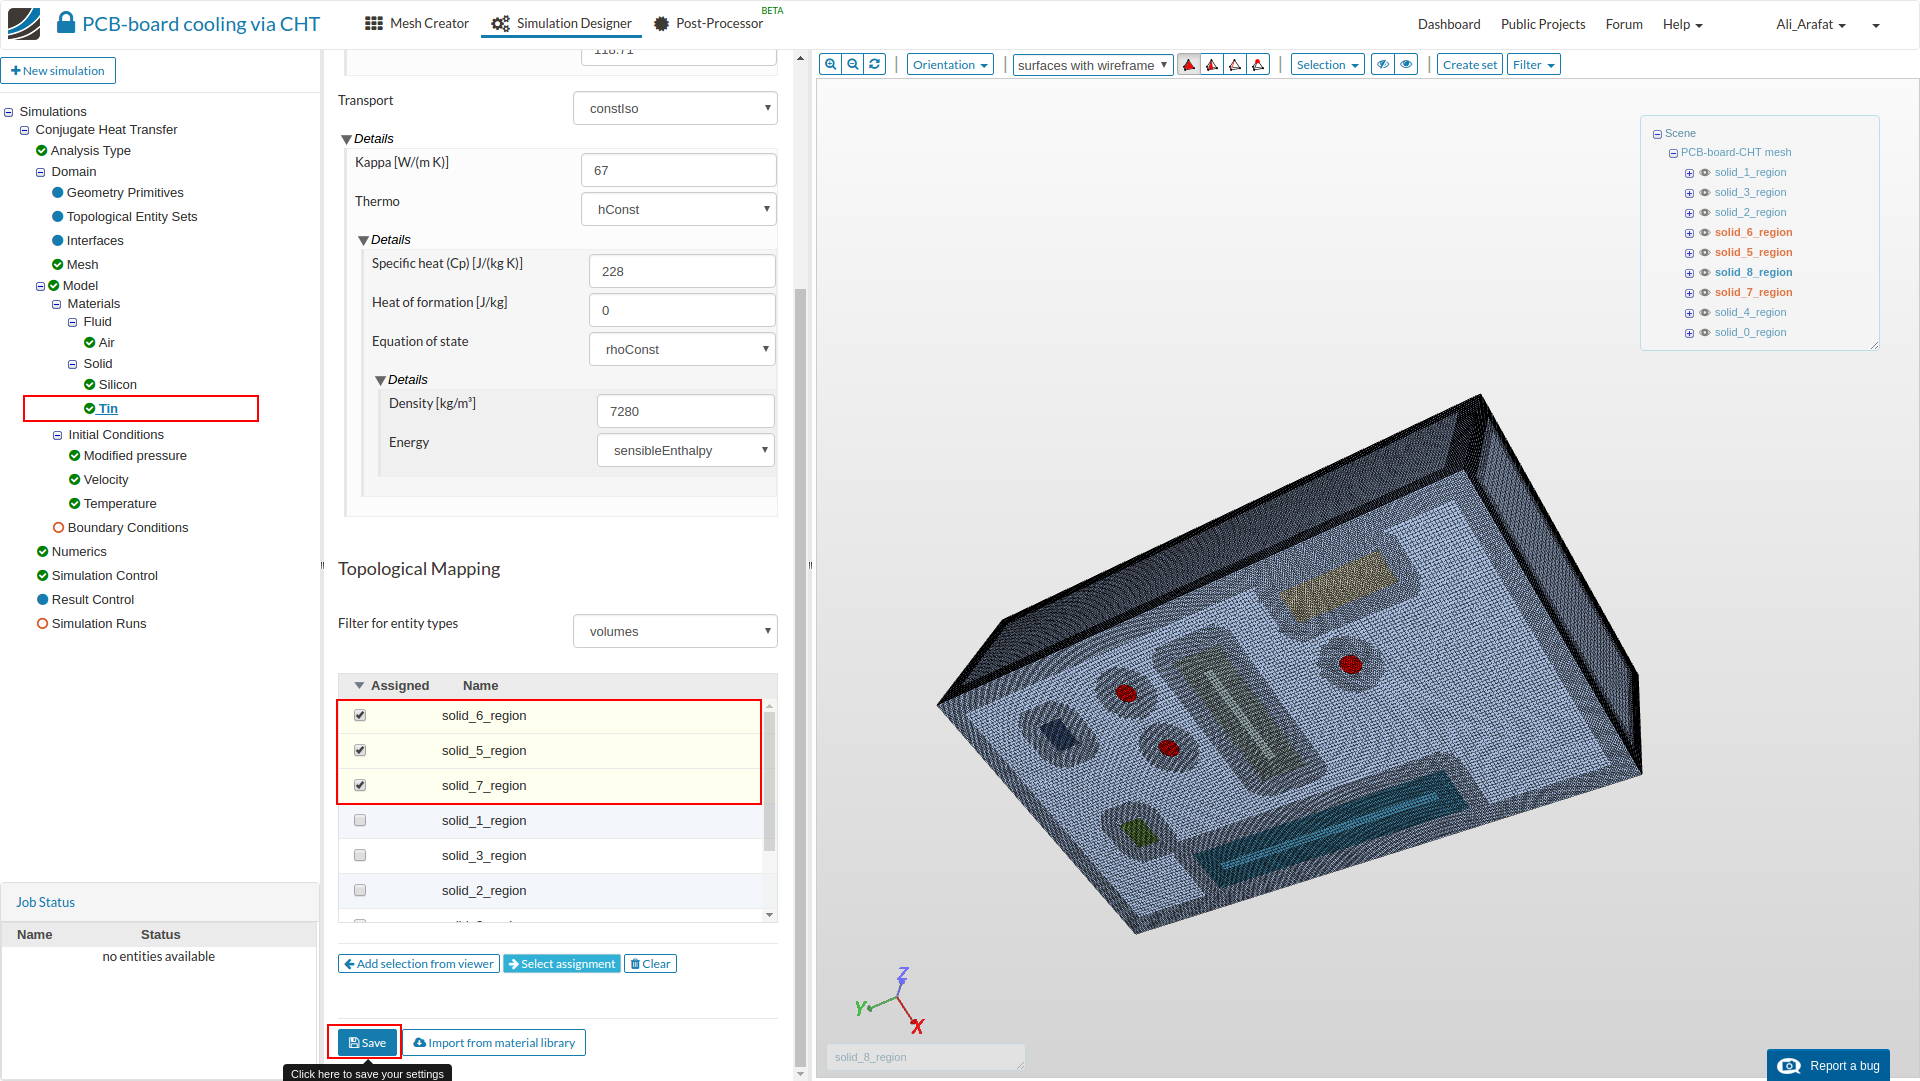Click Import from material library
Image resolution: width=1920 pixels, height=1081 pixels.
(x=494, y=1043)
